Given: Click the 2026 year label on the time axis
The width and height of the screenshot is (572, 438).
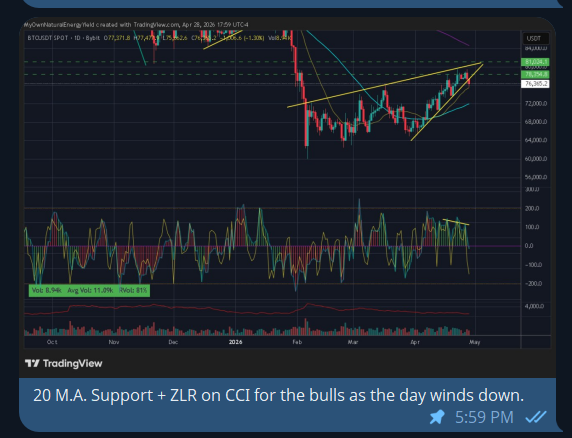Looking at the screenshot, I should [x=235, y=342].
